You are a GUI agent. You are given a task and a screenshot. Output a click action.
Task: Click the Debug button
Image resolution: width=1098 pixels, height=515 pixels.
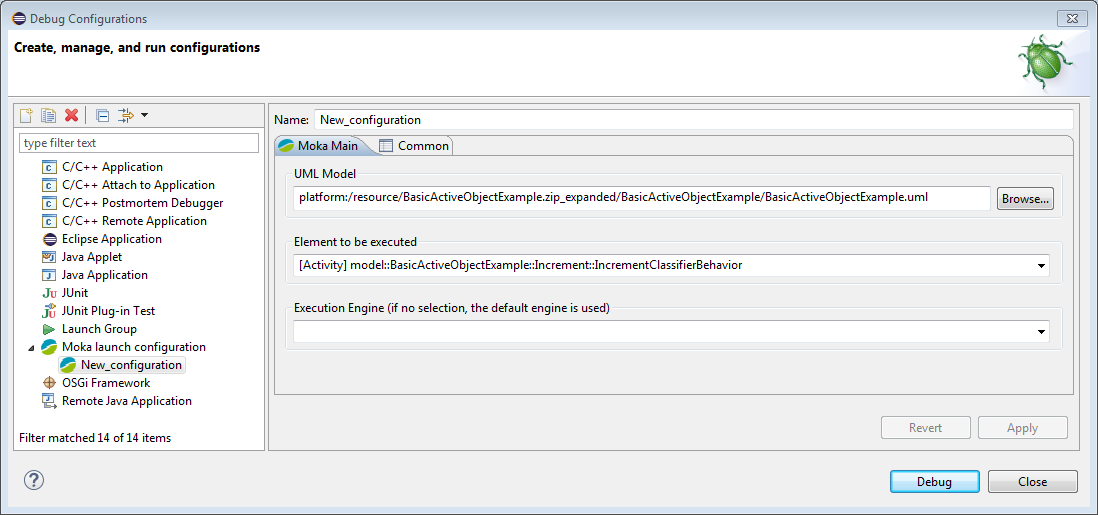pos(934,482)
